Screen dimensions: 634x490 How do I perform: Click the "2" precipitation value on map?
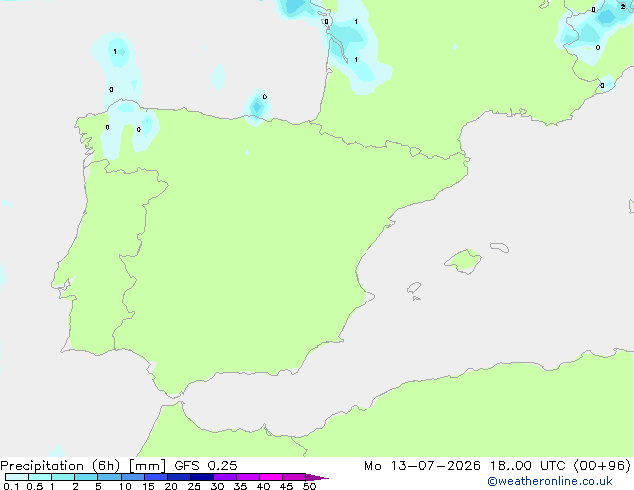pos(623,6)
